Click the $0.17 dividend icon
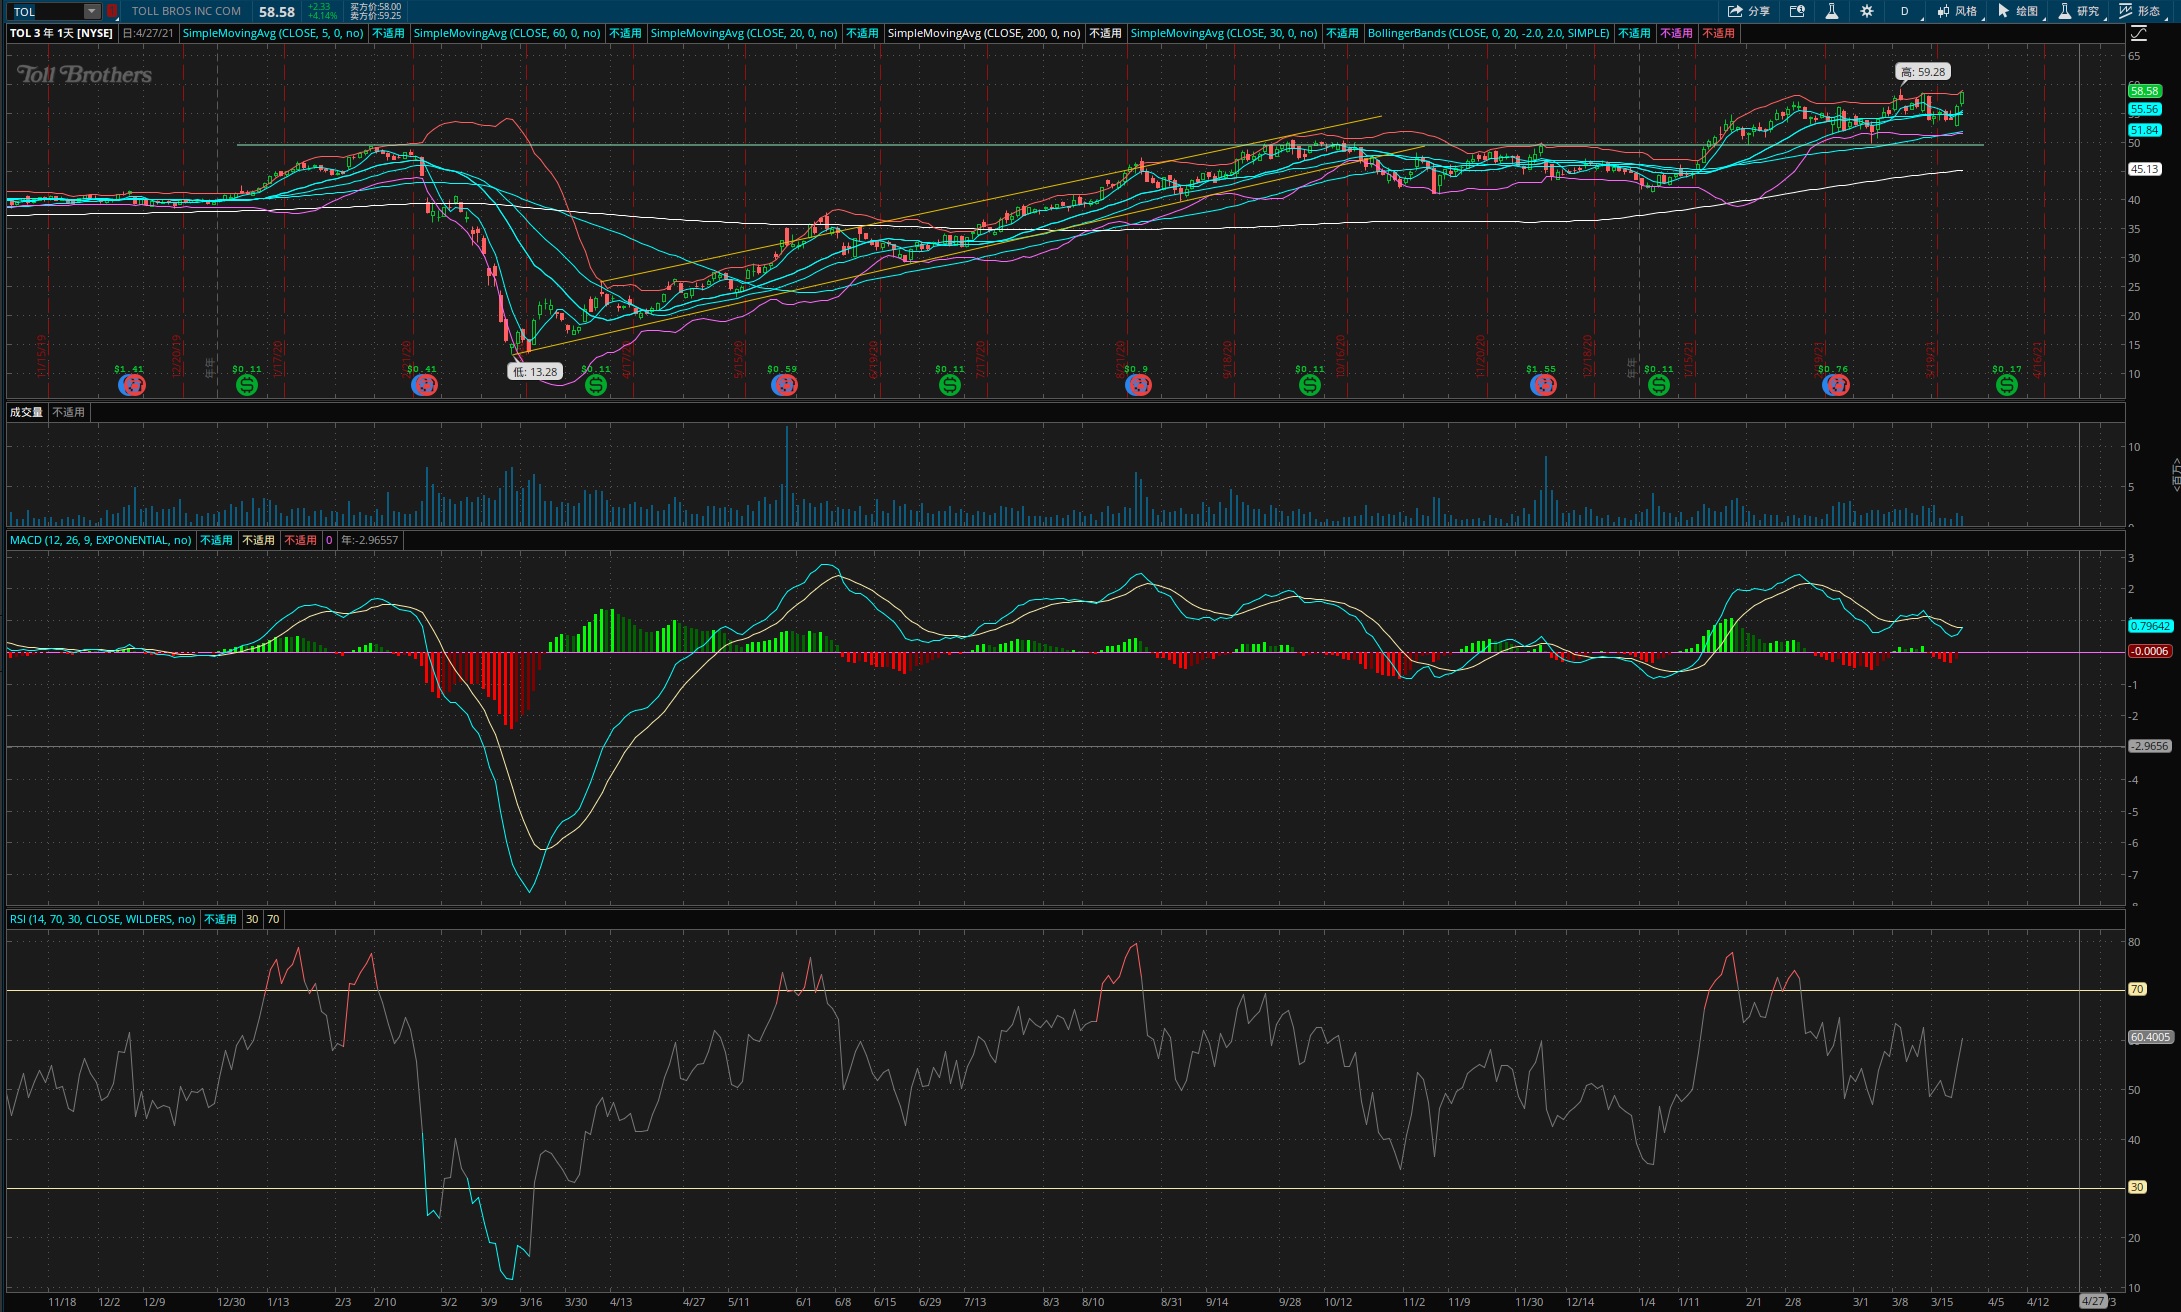 pos(2006,385)
